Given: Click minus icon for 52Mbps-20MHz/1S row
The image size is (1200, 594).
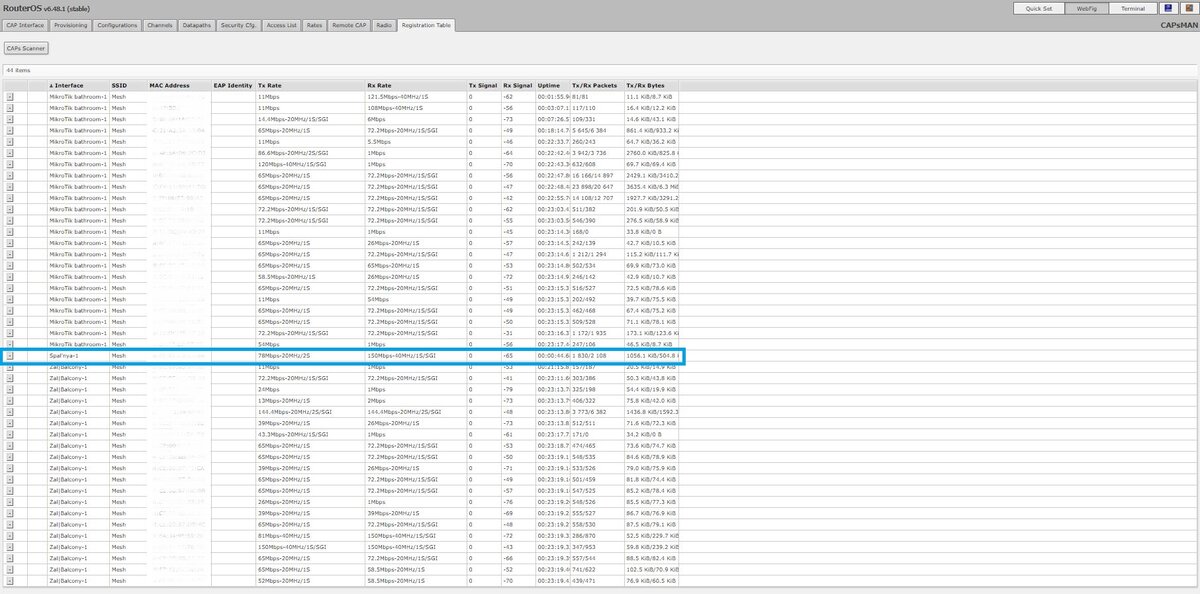Looking at the screenshot, I should click(10, 581).
